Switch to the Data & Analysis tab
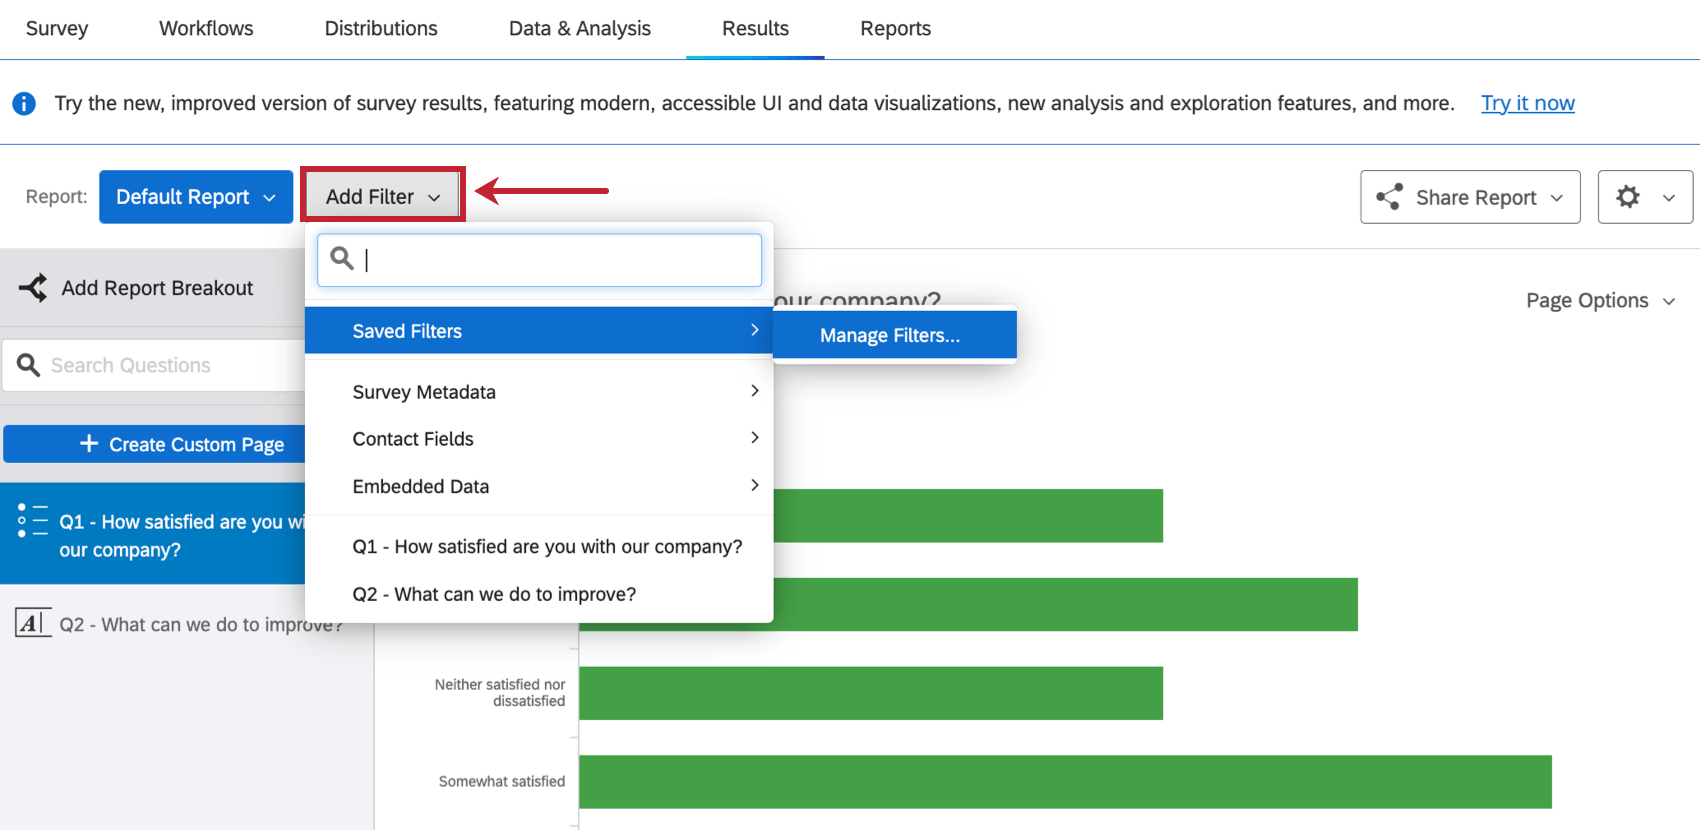This screenshot has height=830, width=1700. pos(580,29)
